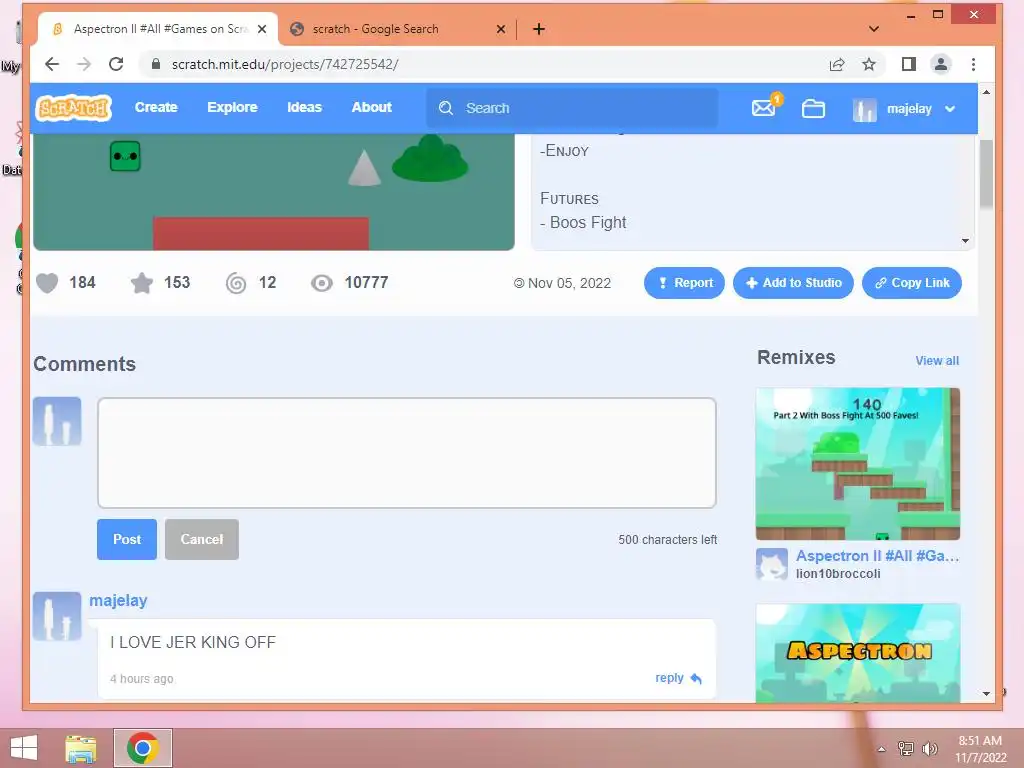Open View all remixes link
Viewport: 1024px width, 768px height.
coord(937,360)
